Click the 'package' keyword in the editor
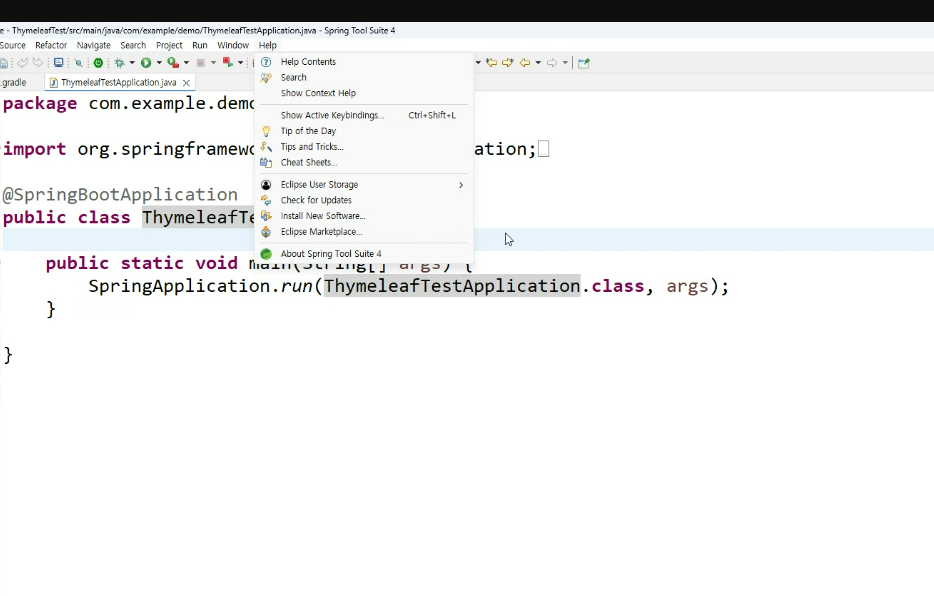 click(x=40, y=104)
